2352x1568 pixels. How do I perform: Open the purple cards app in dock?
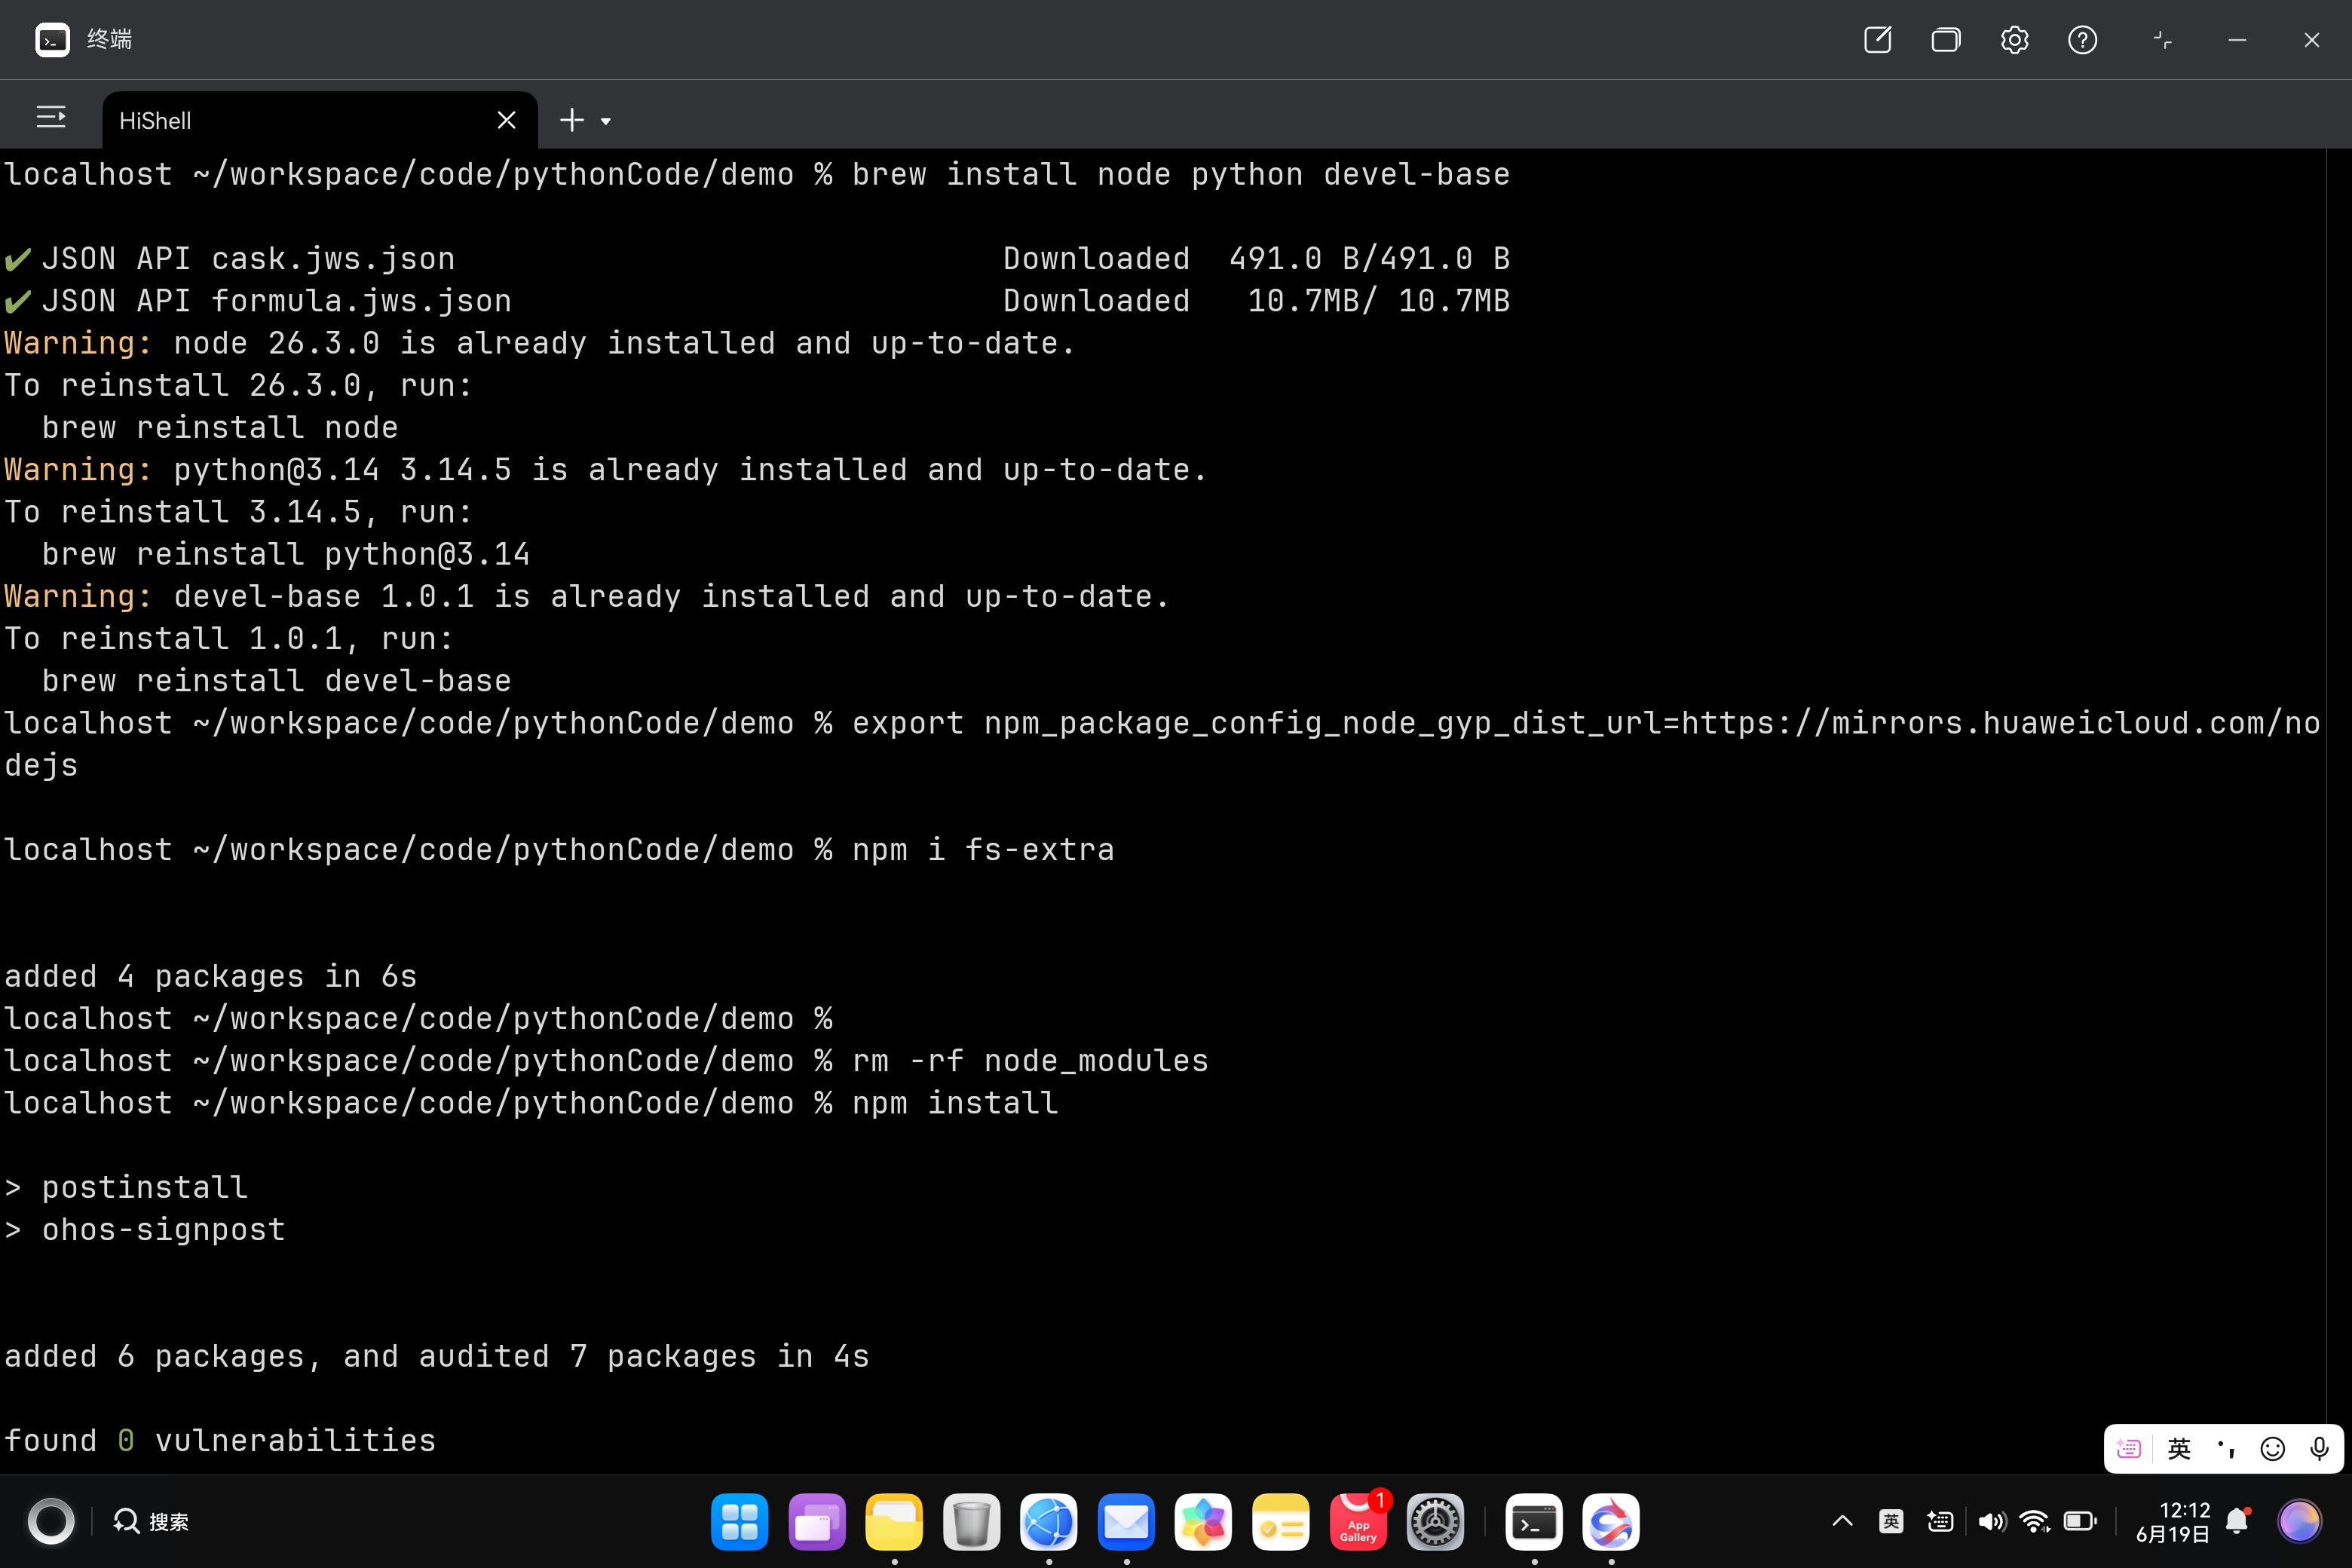pos(816,1521)
